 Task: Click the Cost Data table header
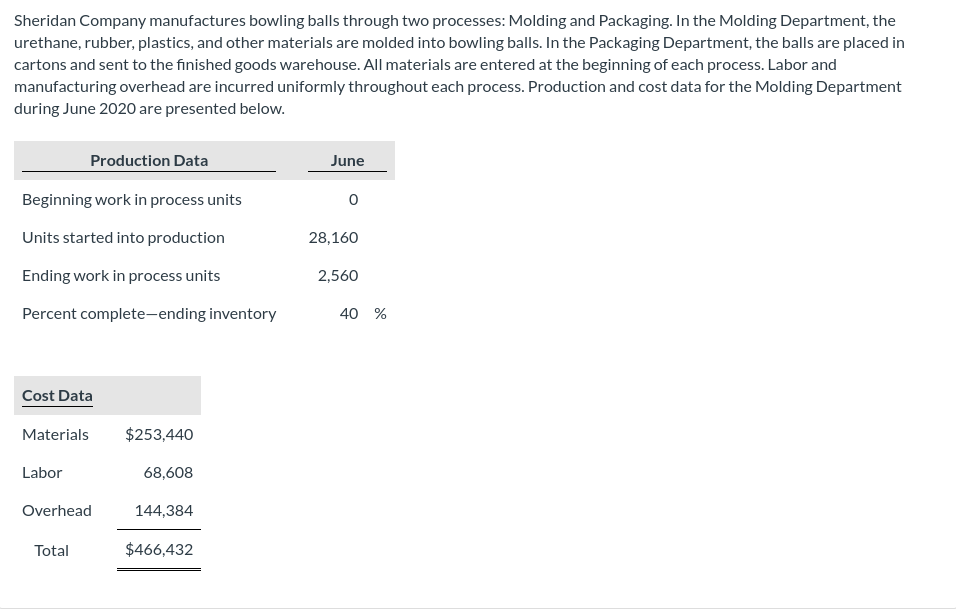pyautogui.click(x=57, y=395)
